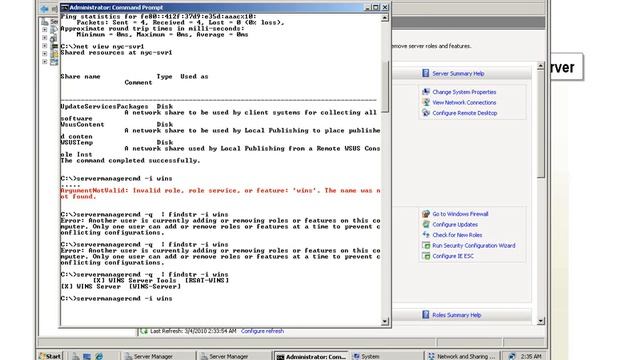This screenshot has height=360, width=640.
Task: Click the green refresh icon beside Last Refresh
Action: click(x=144, y=331)
